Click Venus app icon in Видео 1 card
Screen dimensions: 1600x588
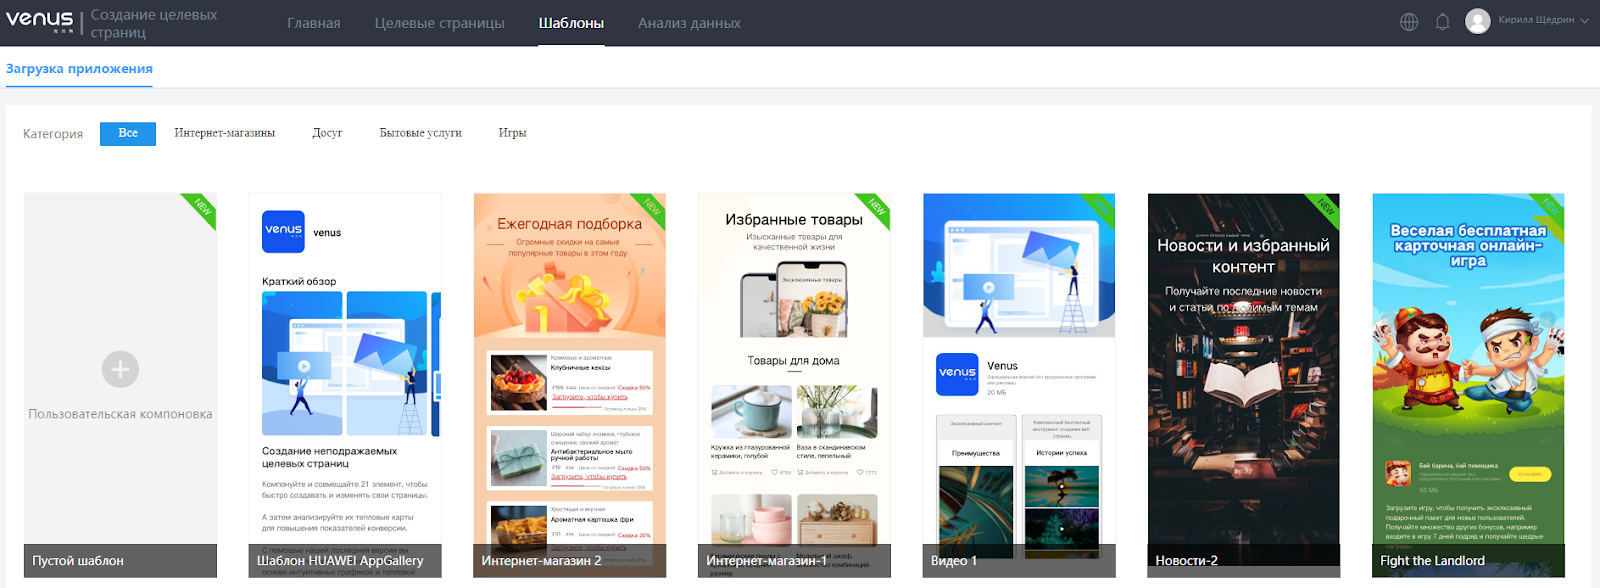pyautogui.click(x=957, y=374)
